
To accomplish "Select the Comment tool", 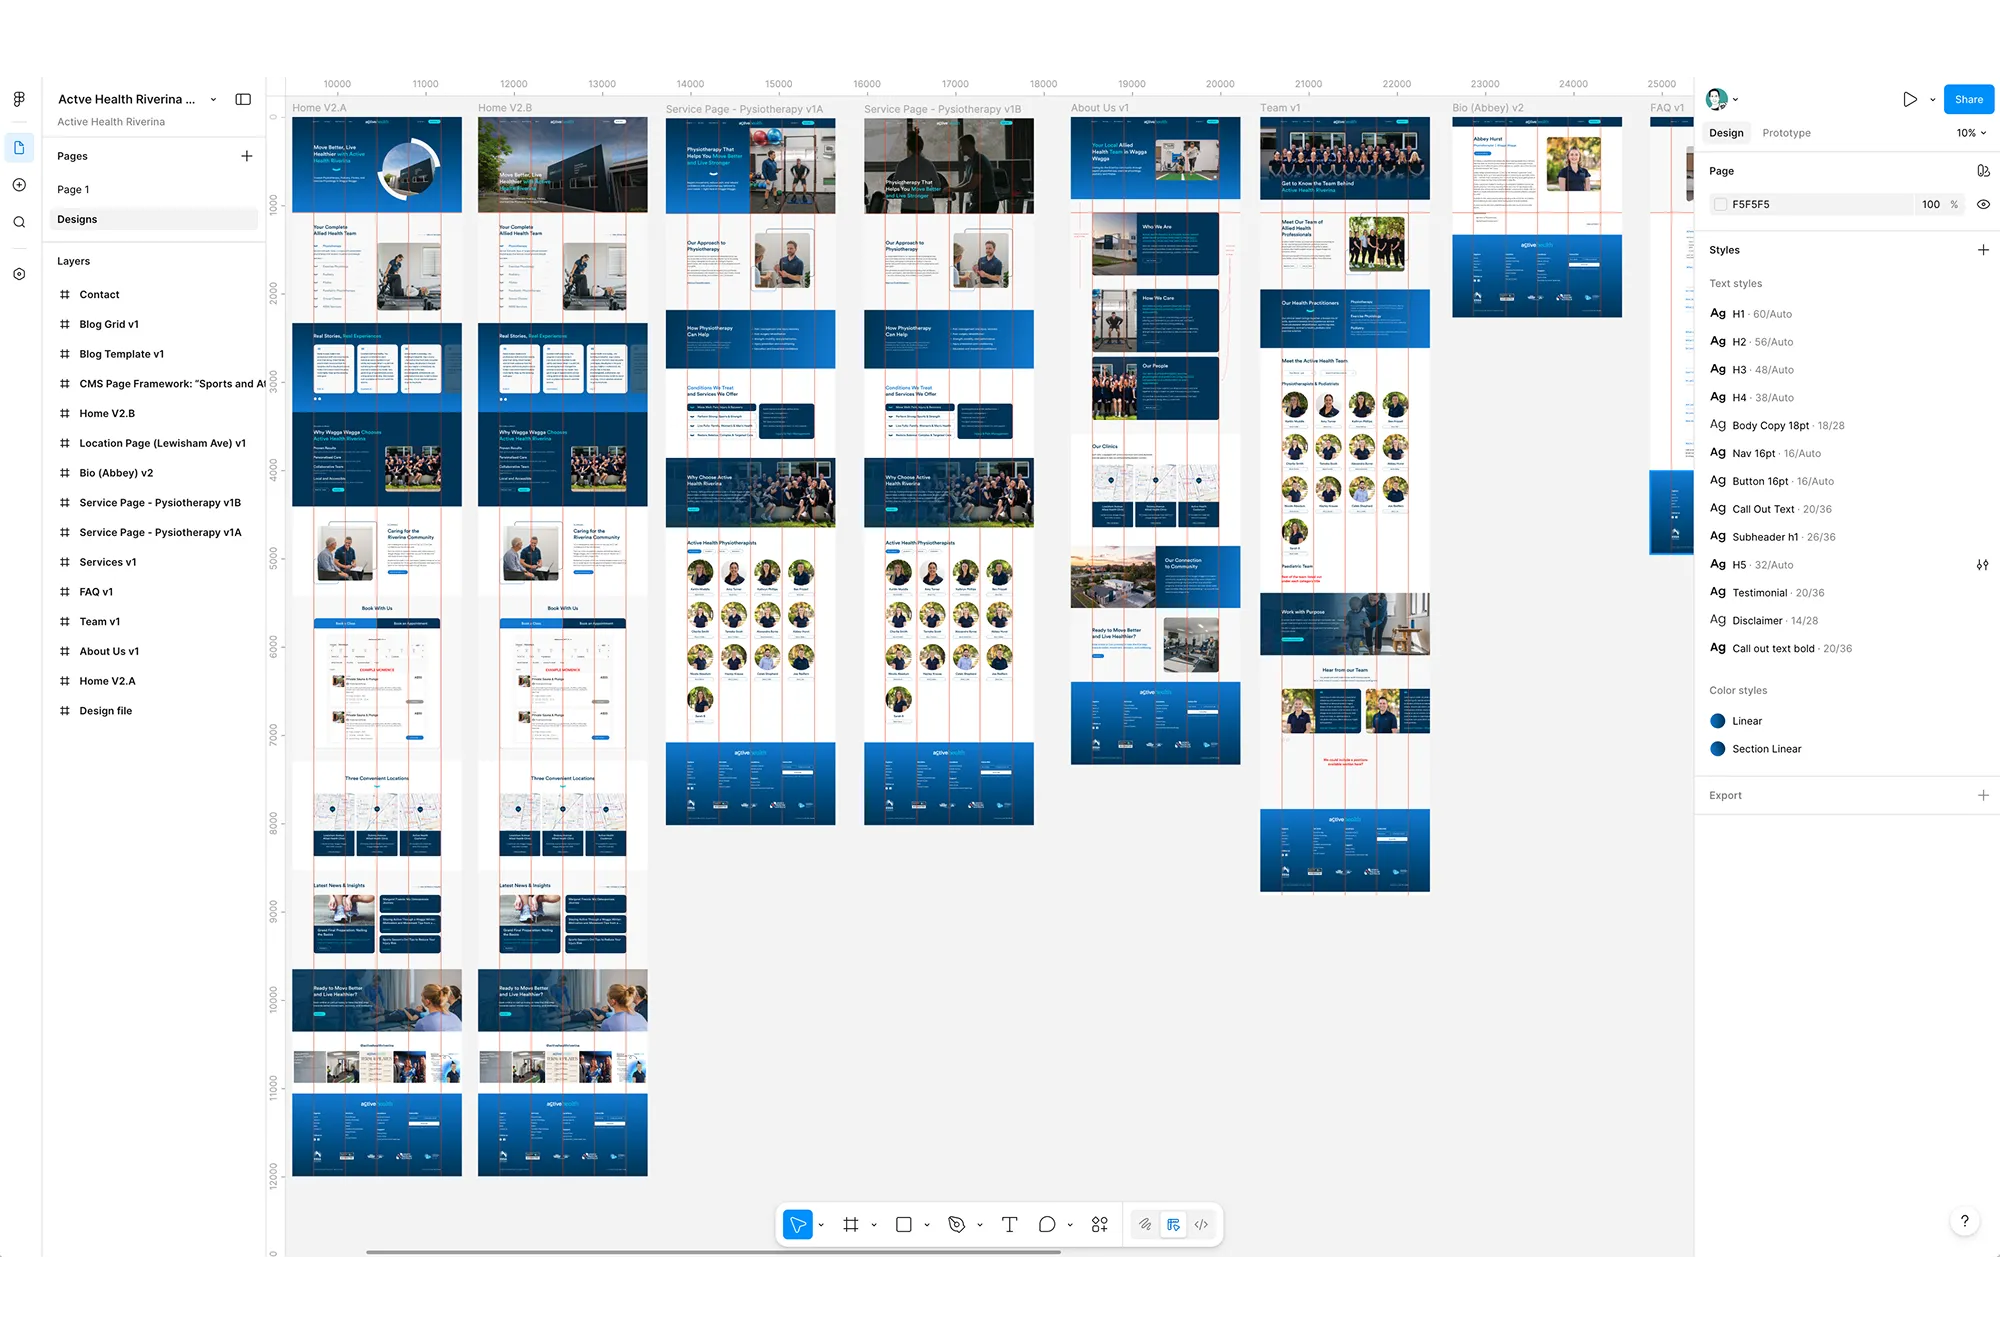I will pyautogui.click(x=1046, y=1224).
